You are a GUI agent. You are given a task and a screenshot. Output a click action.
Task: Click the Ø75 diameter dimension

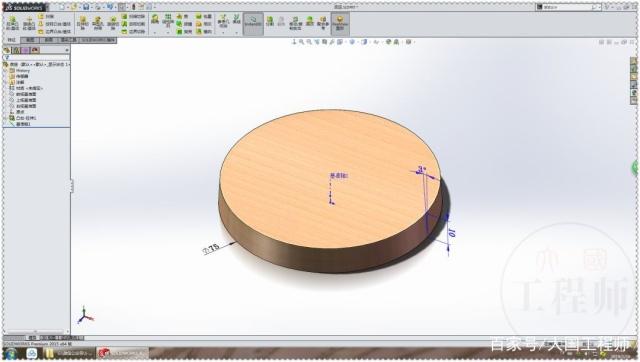211,248
